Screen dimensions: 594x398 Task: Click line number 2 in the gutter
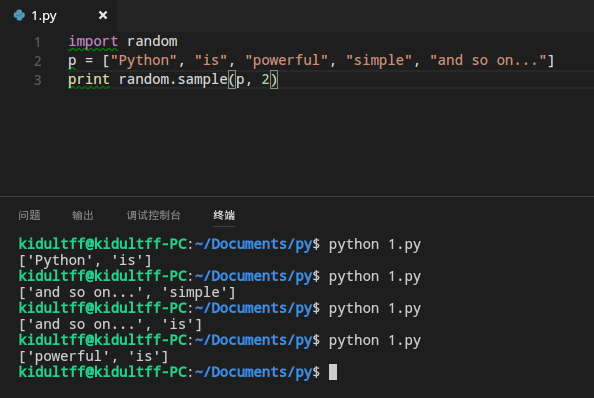click(37, 61)
